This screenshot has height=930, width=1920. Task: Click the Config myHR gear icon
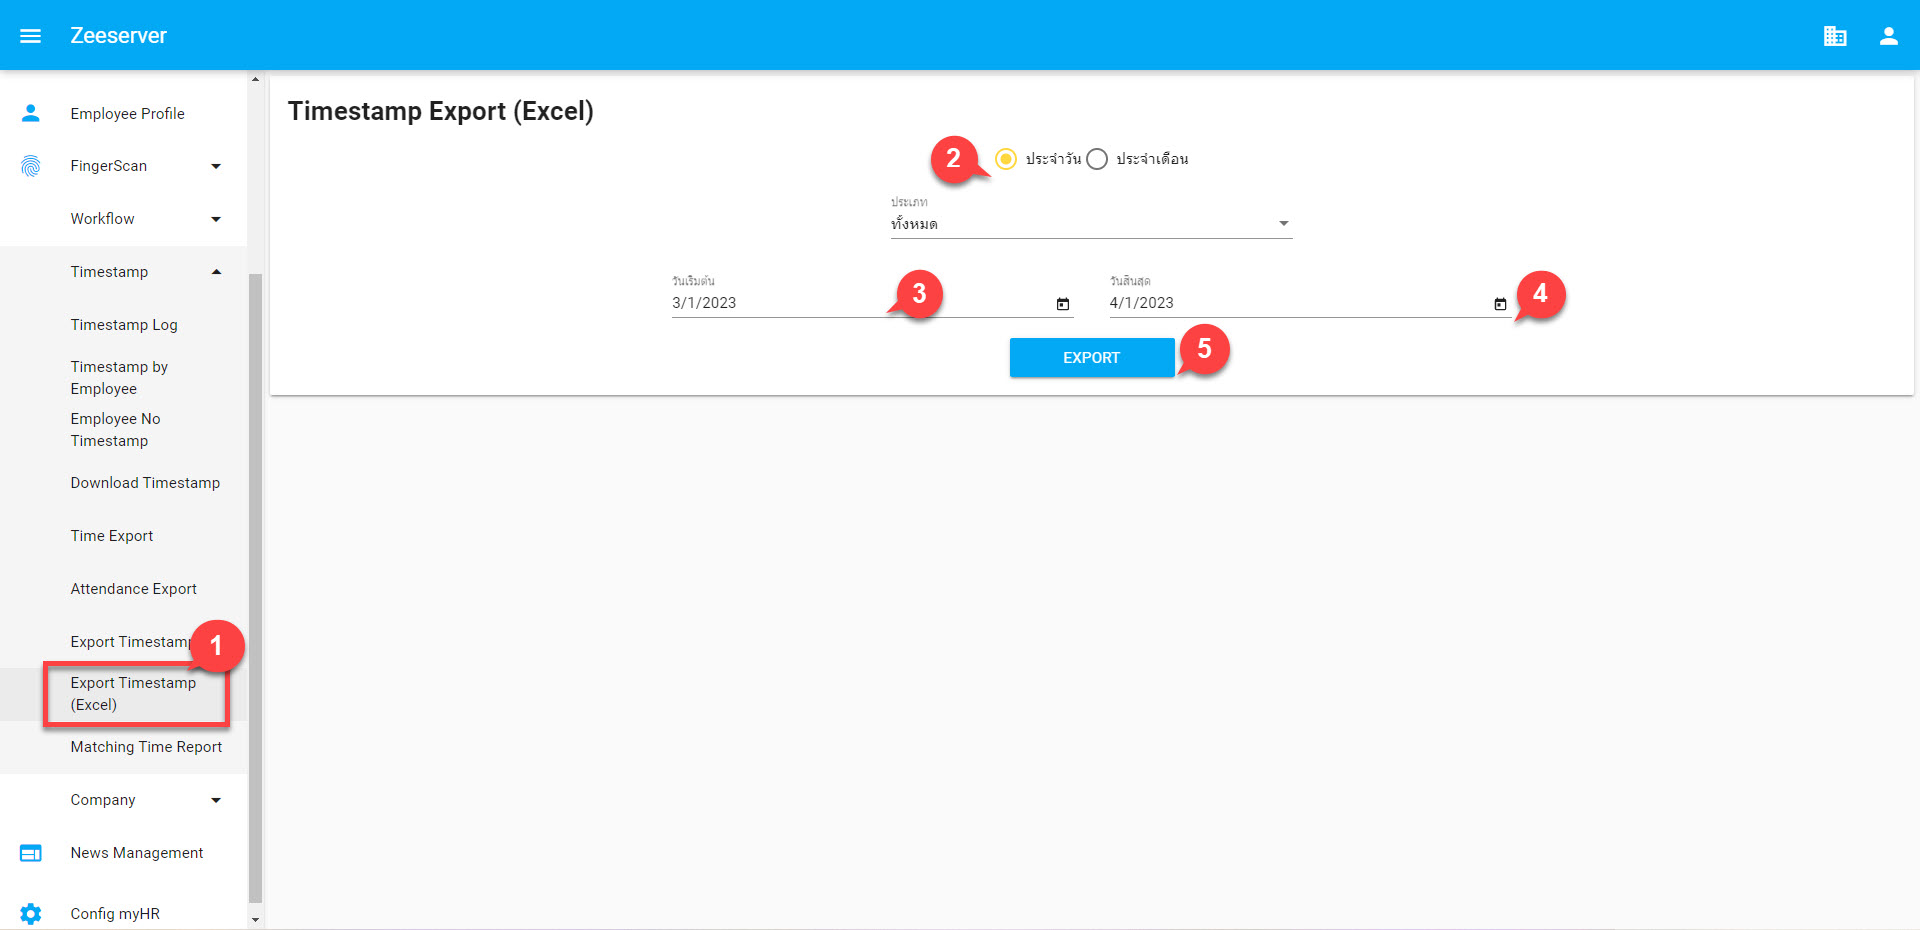click(30, 913)
